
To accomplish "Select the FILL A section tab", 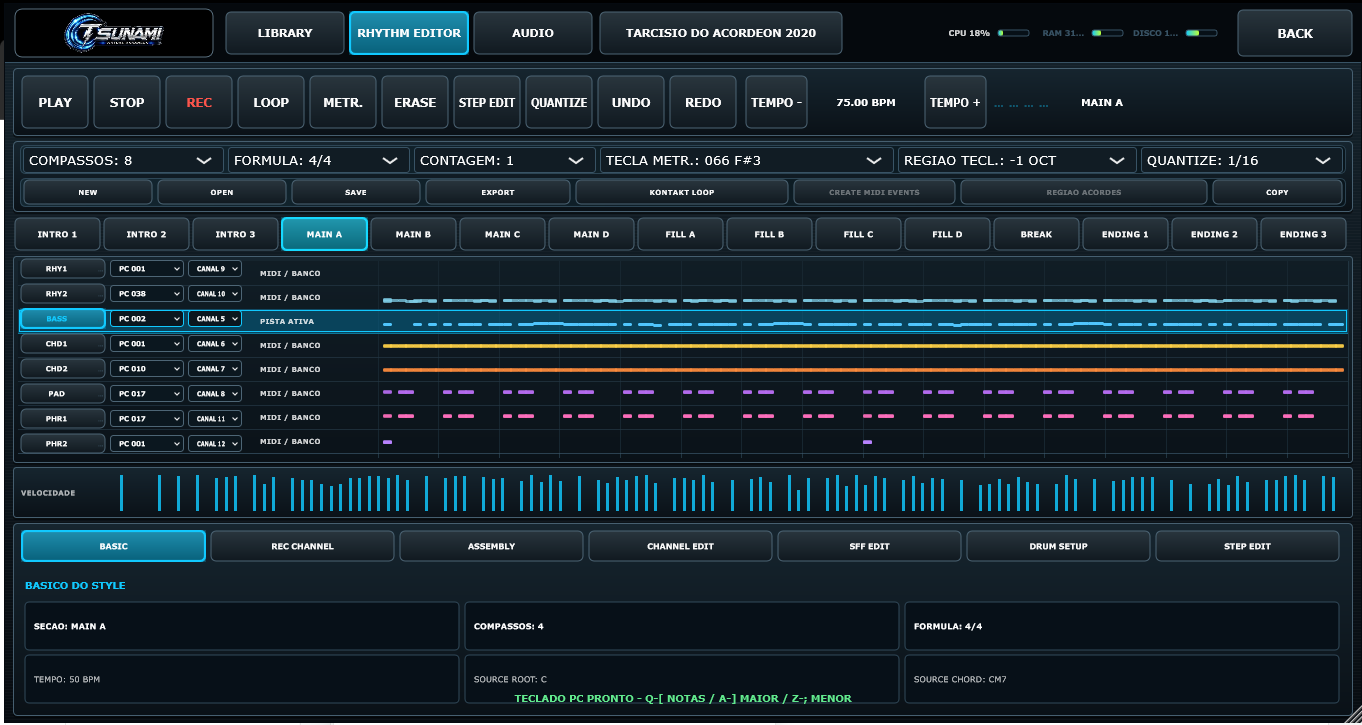I will point(681,234).
